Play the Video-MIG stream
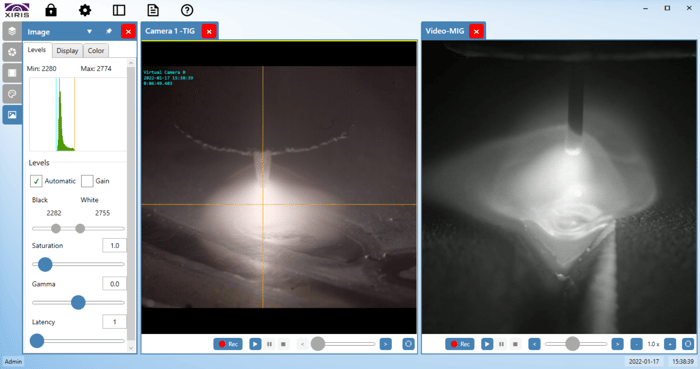700x369 pixels. pyautogui.click(x=487, y=344)
